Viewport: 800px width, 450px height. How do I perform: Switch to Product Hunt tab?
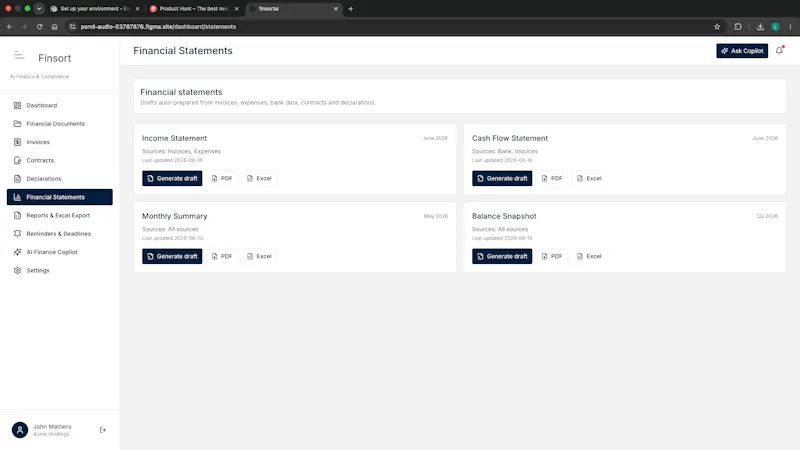click(x=193, y=9)
